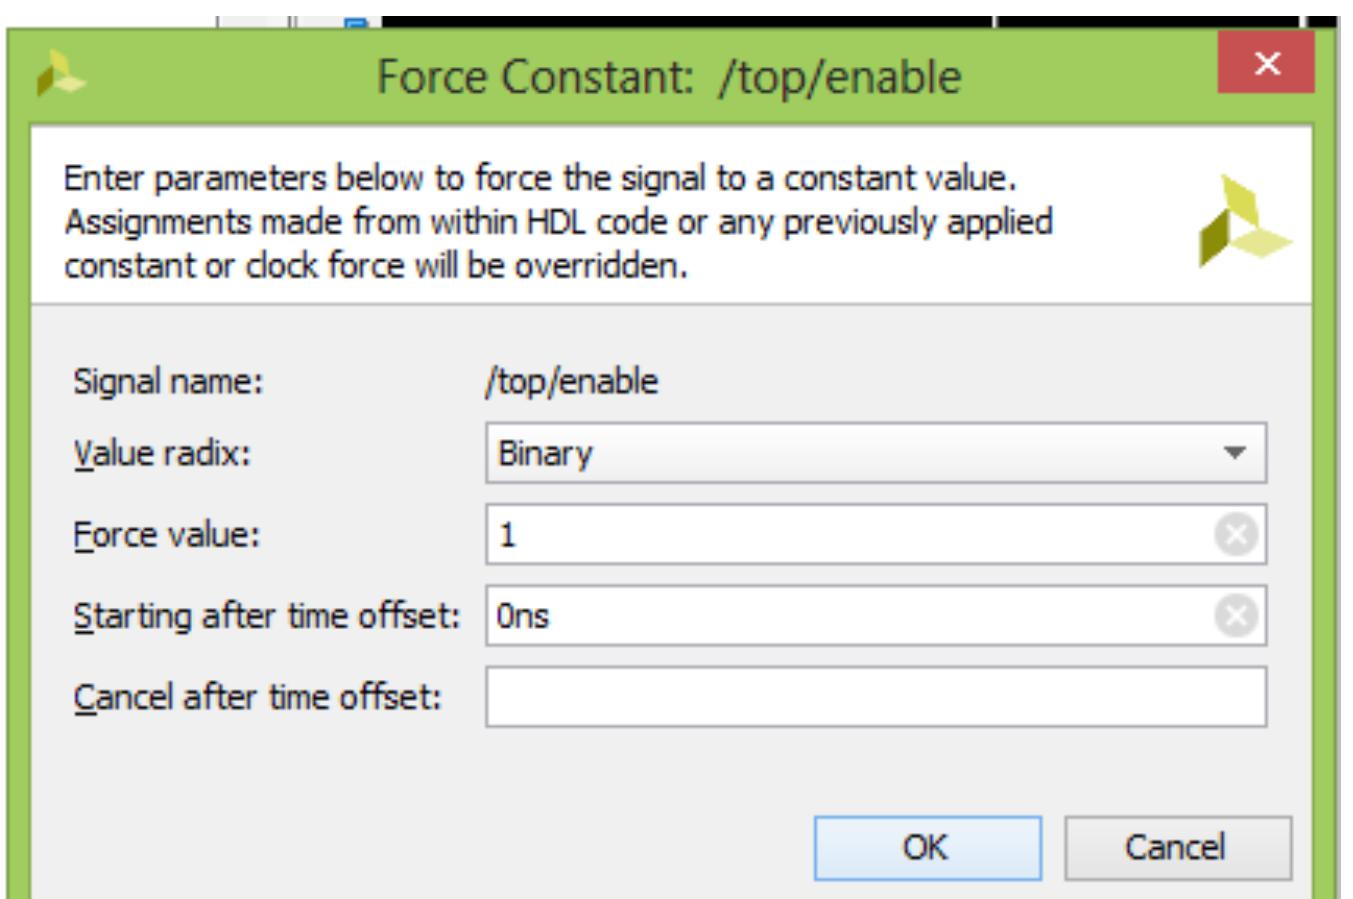Click the 'Cancel after time offset:' label
The image size is (1353, 899).
point(257,697)
